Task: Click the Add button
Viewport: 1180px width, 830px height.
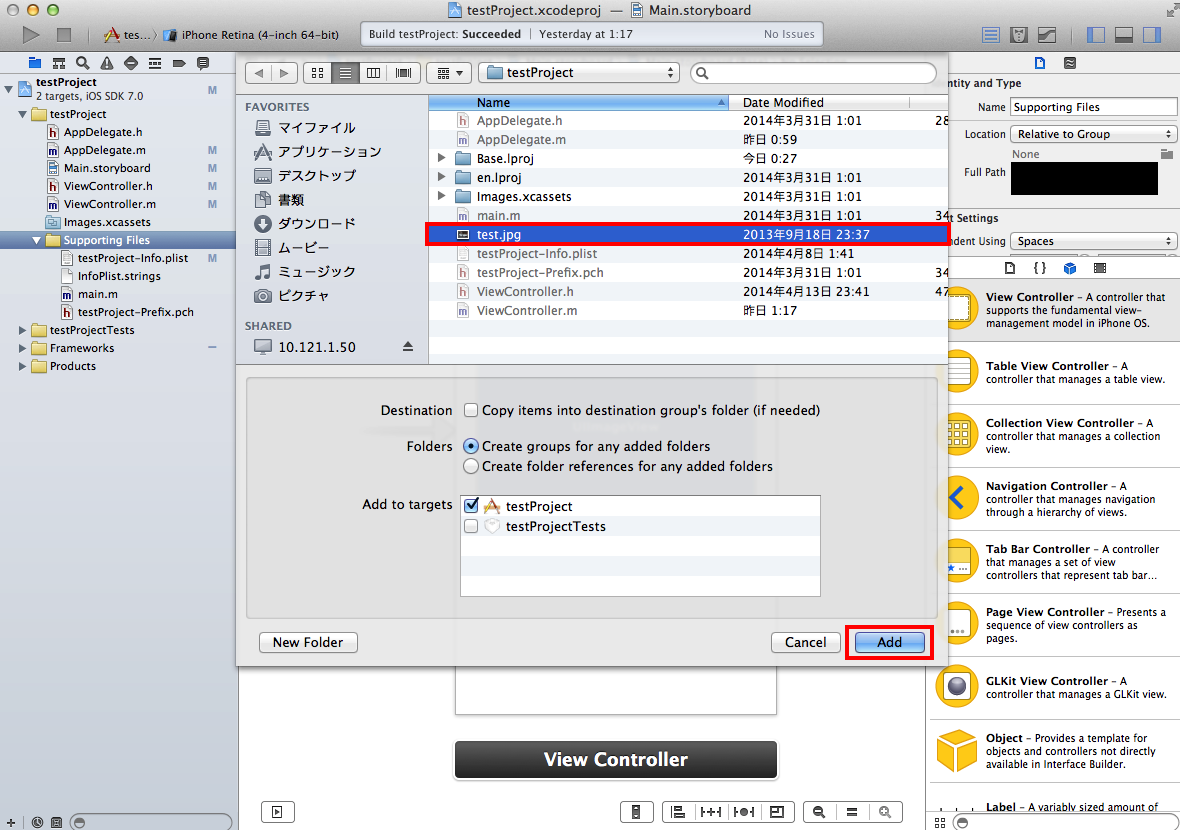Action: pos(889,643)
